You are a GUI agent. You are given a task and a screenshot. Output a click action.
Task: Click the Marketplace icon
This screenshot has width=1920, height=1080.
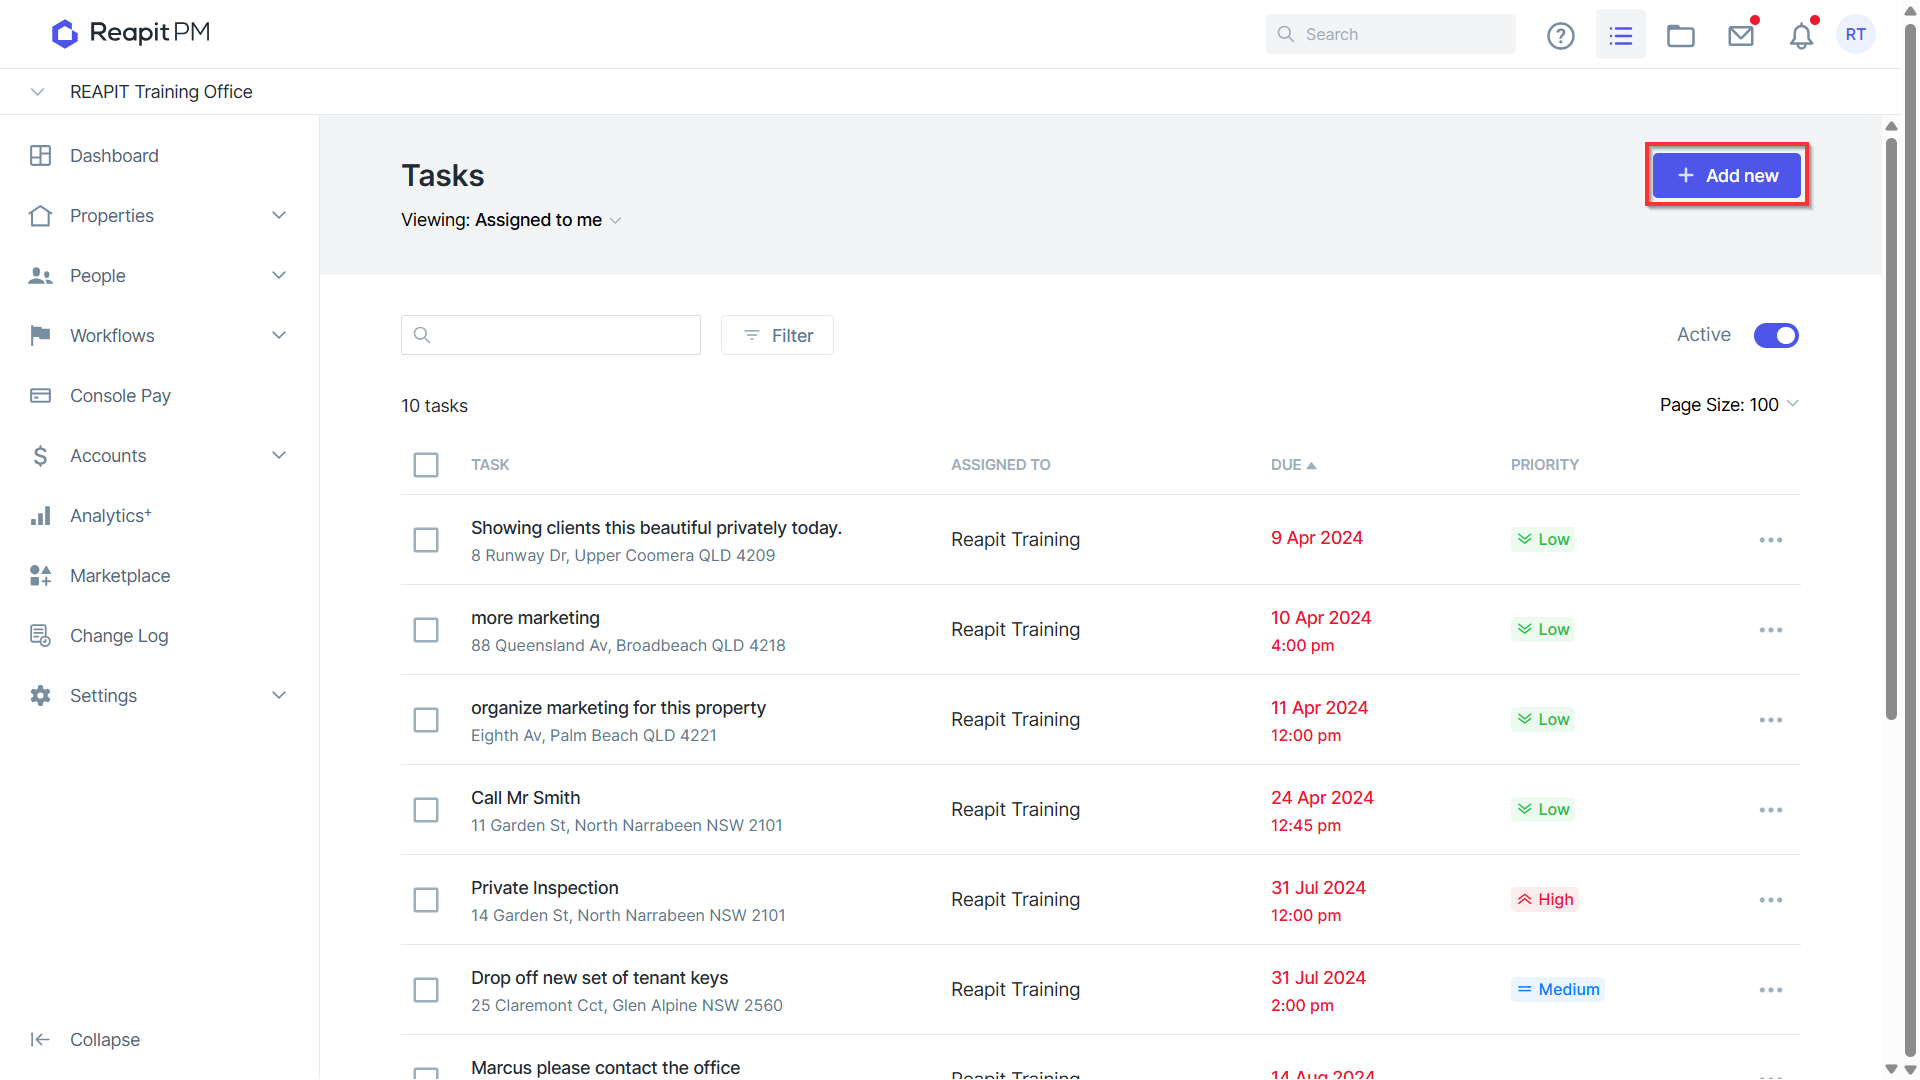(x=40, y=576)
